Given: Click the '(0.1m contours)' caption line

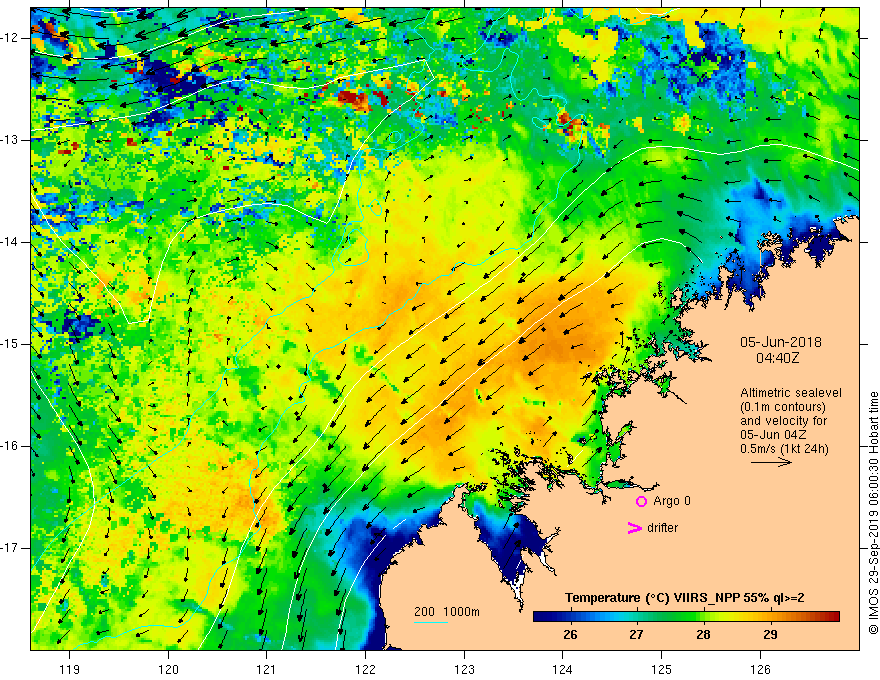Looking at the screenshot, I should tap(783, 407).
